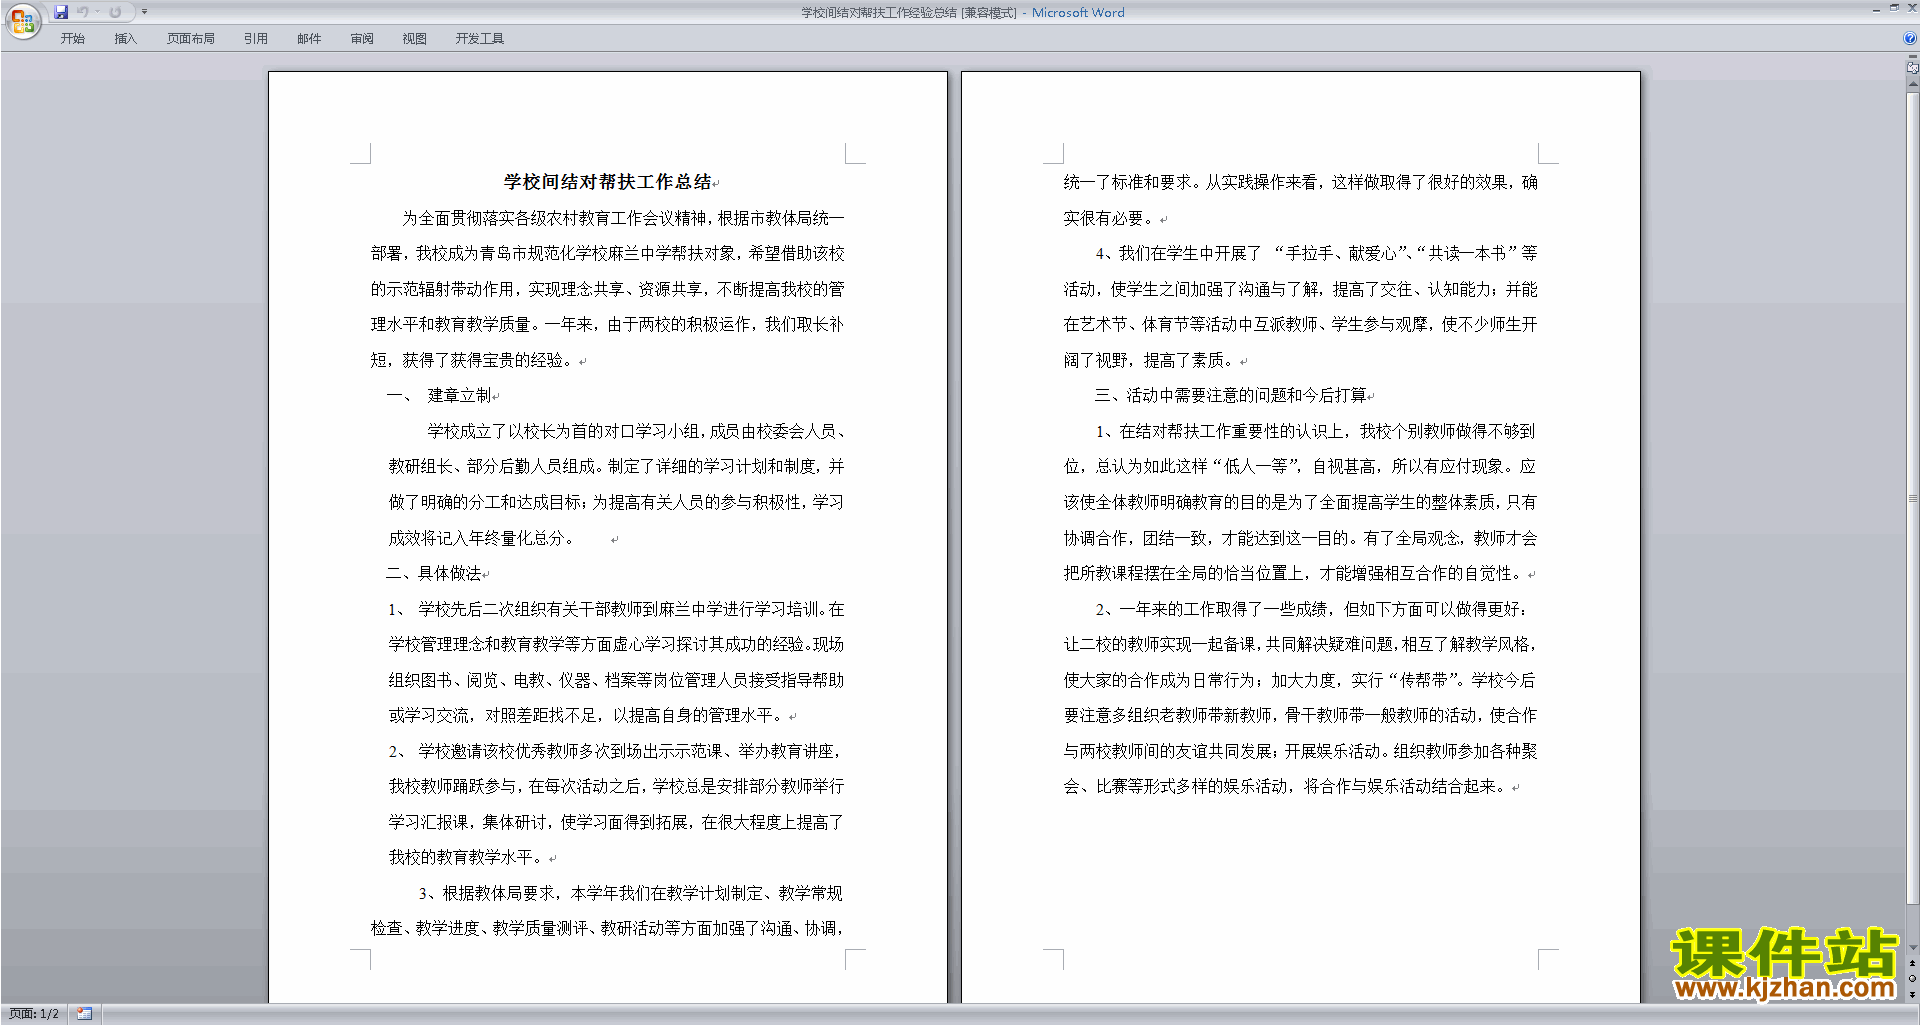Click the line starting 使大家的合作成为日常行为

pyautogui.click(x=1300, y=680)
